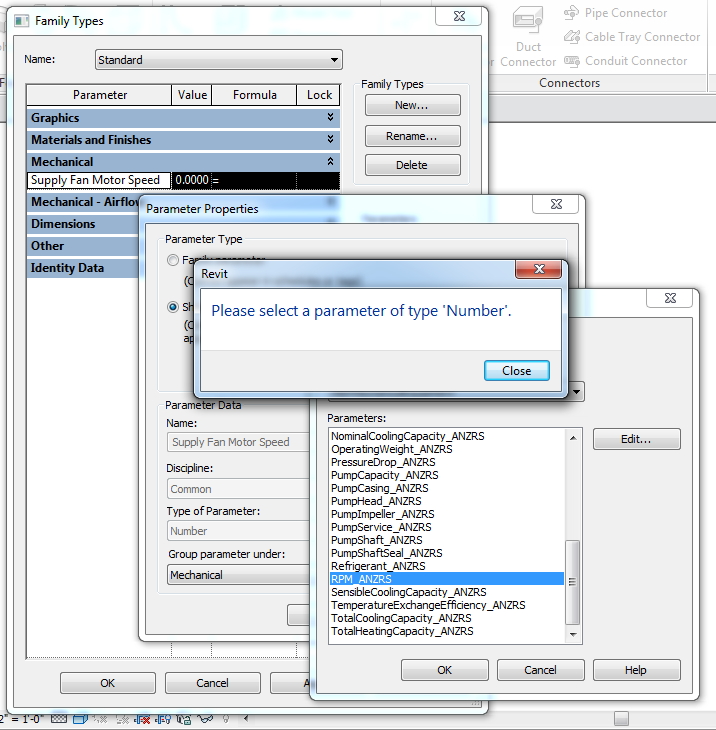Open Detail Level in view control bar

(x=59, y=719)
